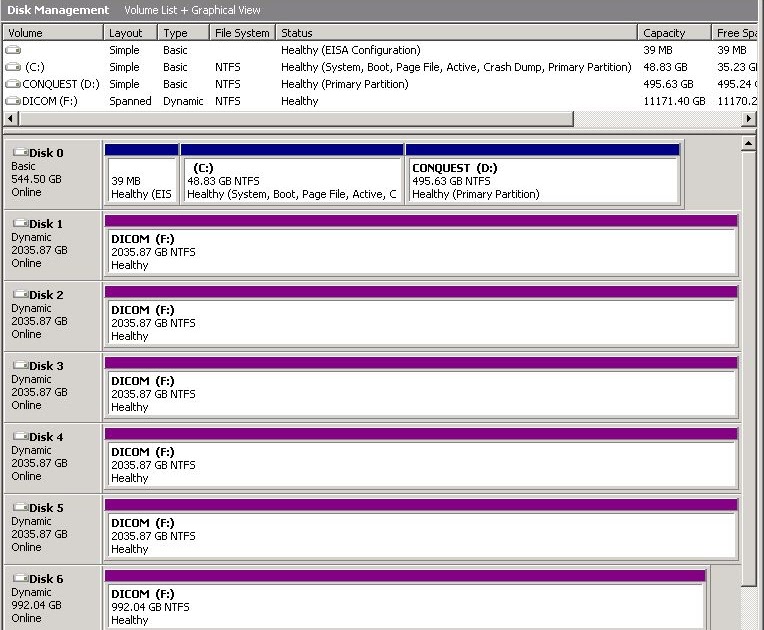This screenshot has width=764, height=630.
Task: Click the Disk 2 disk icon
Action: click(x=20, y=294)
